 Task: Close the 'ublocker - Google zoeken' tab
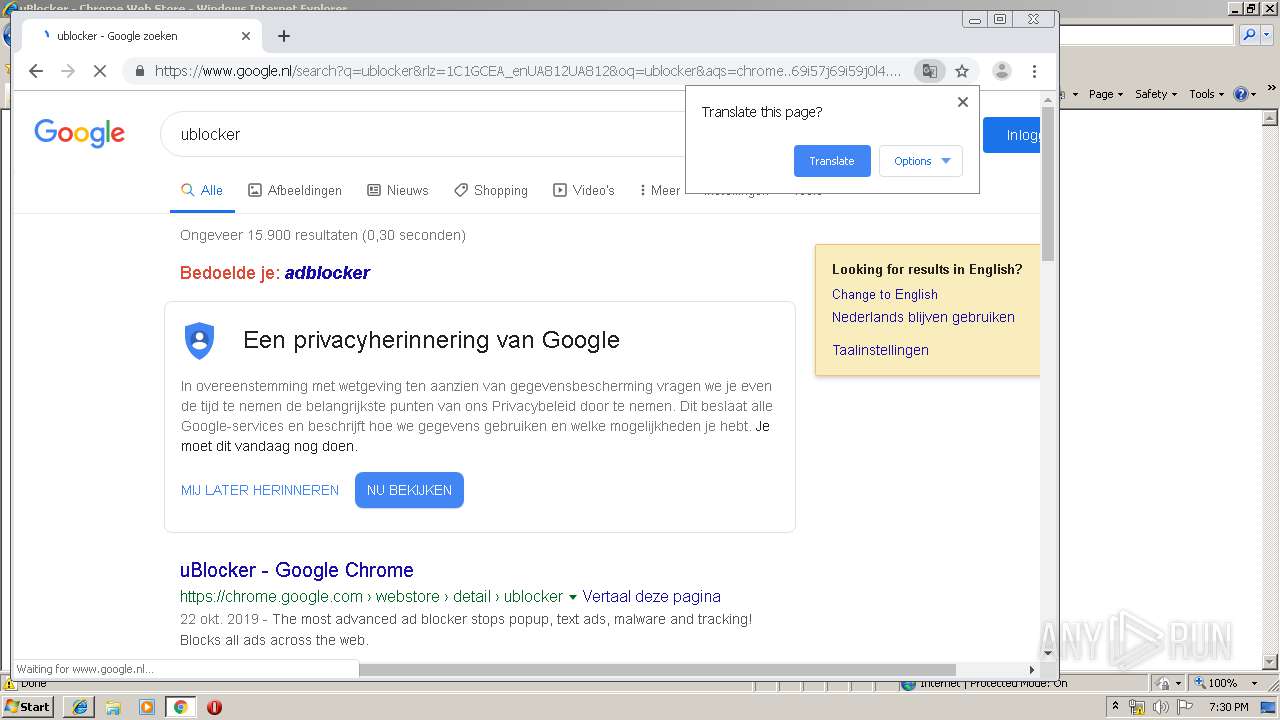click(x=246, y=36)
